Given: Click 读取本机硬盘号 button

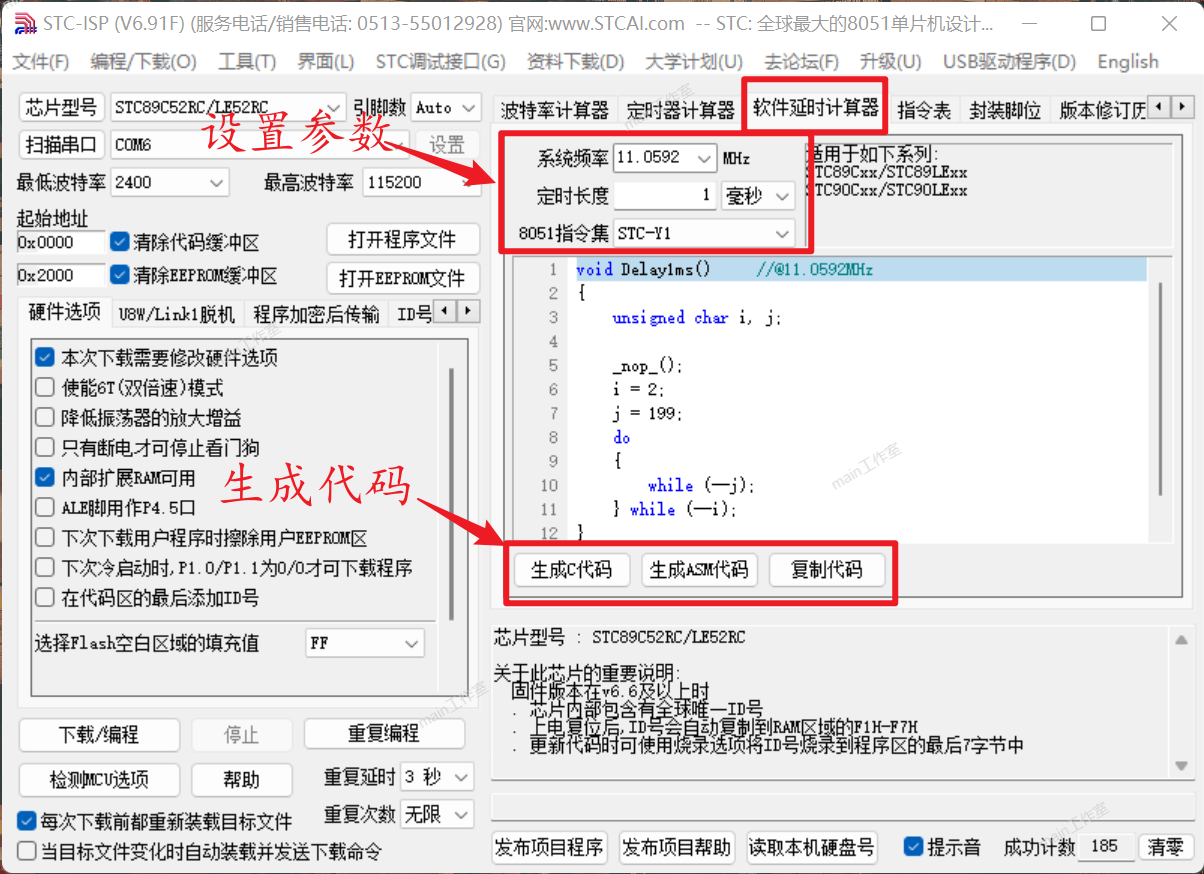Looking at the screenshot, I should [811, 848].
